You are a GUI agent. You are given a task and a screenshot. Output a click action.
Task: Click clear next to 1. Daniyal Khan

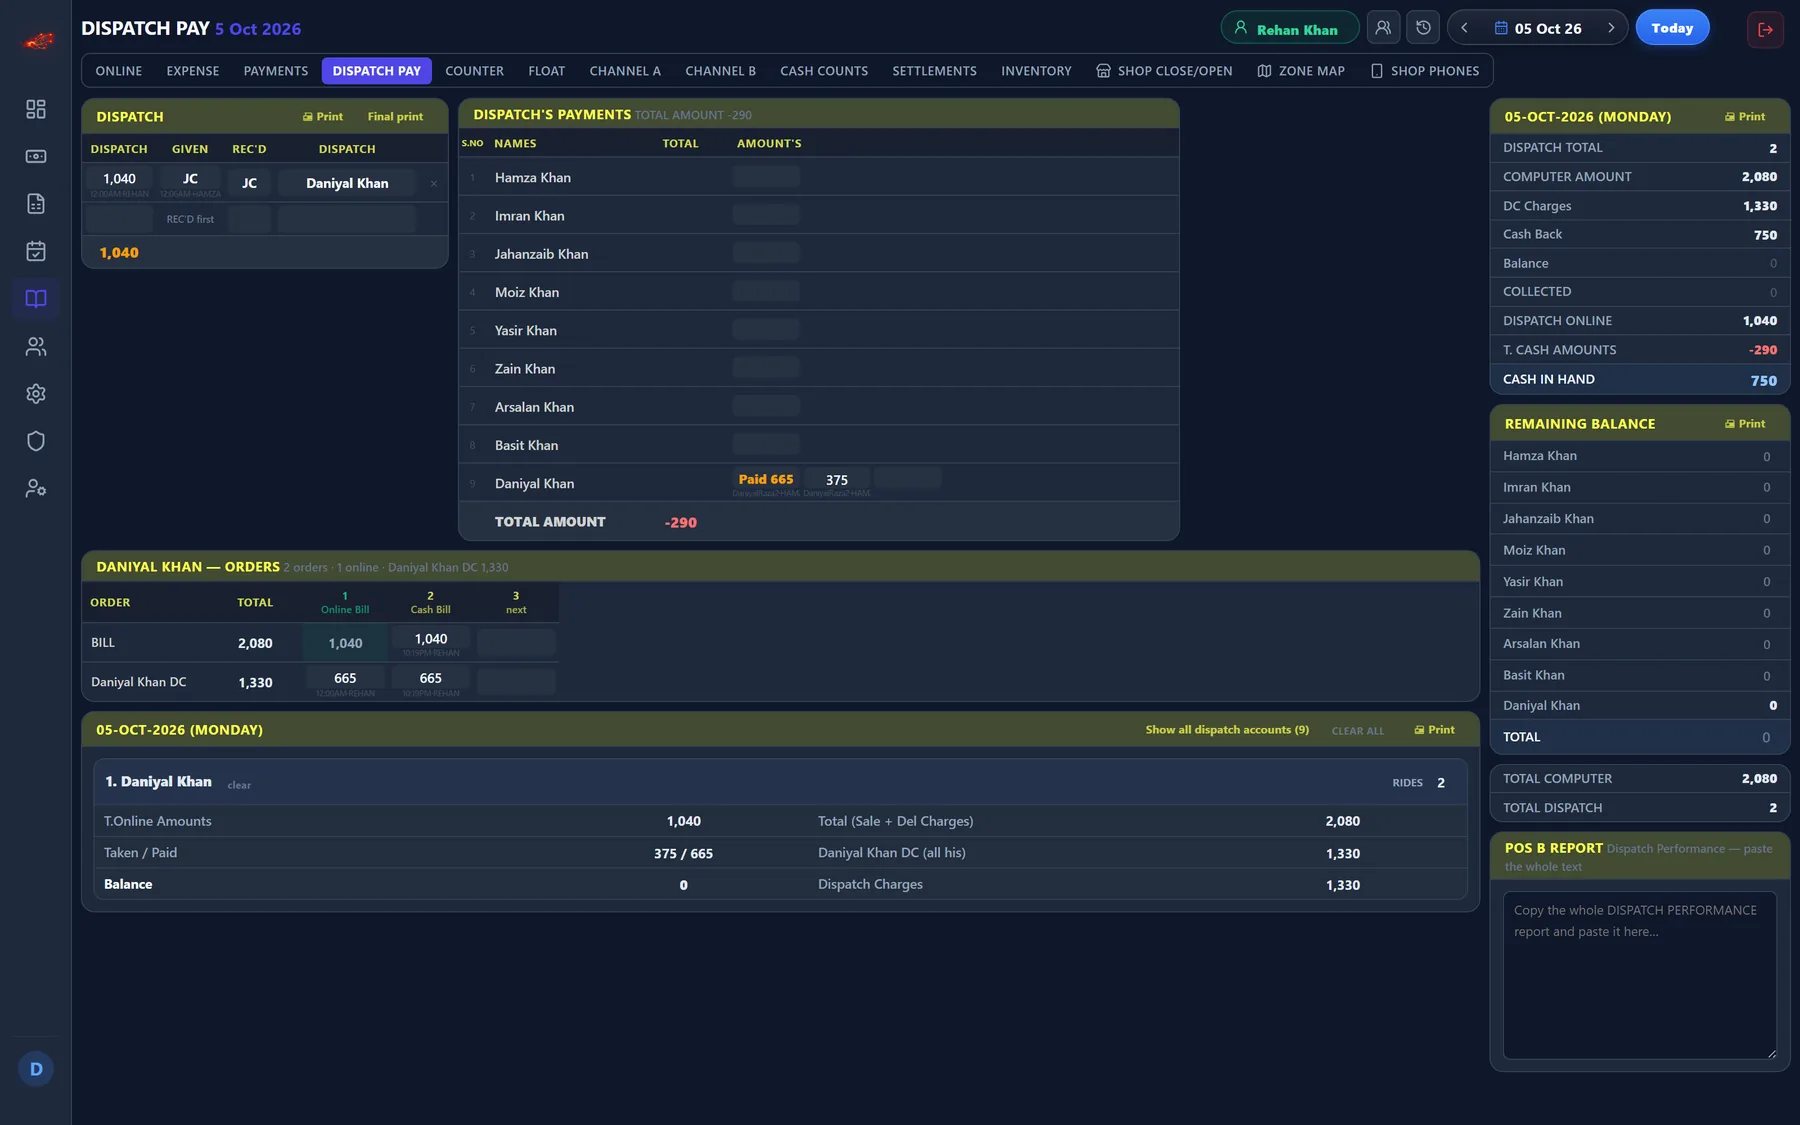pyautogui.click(x=239, y=785)
